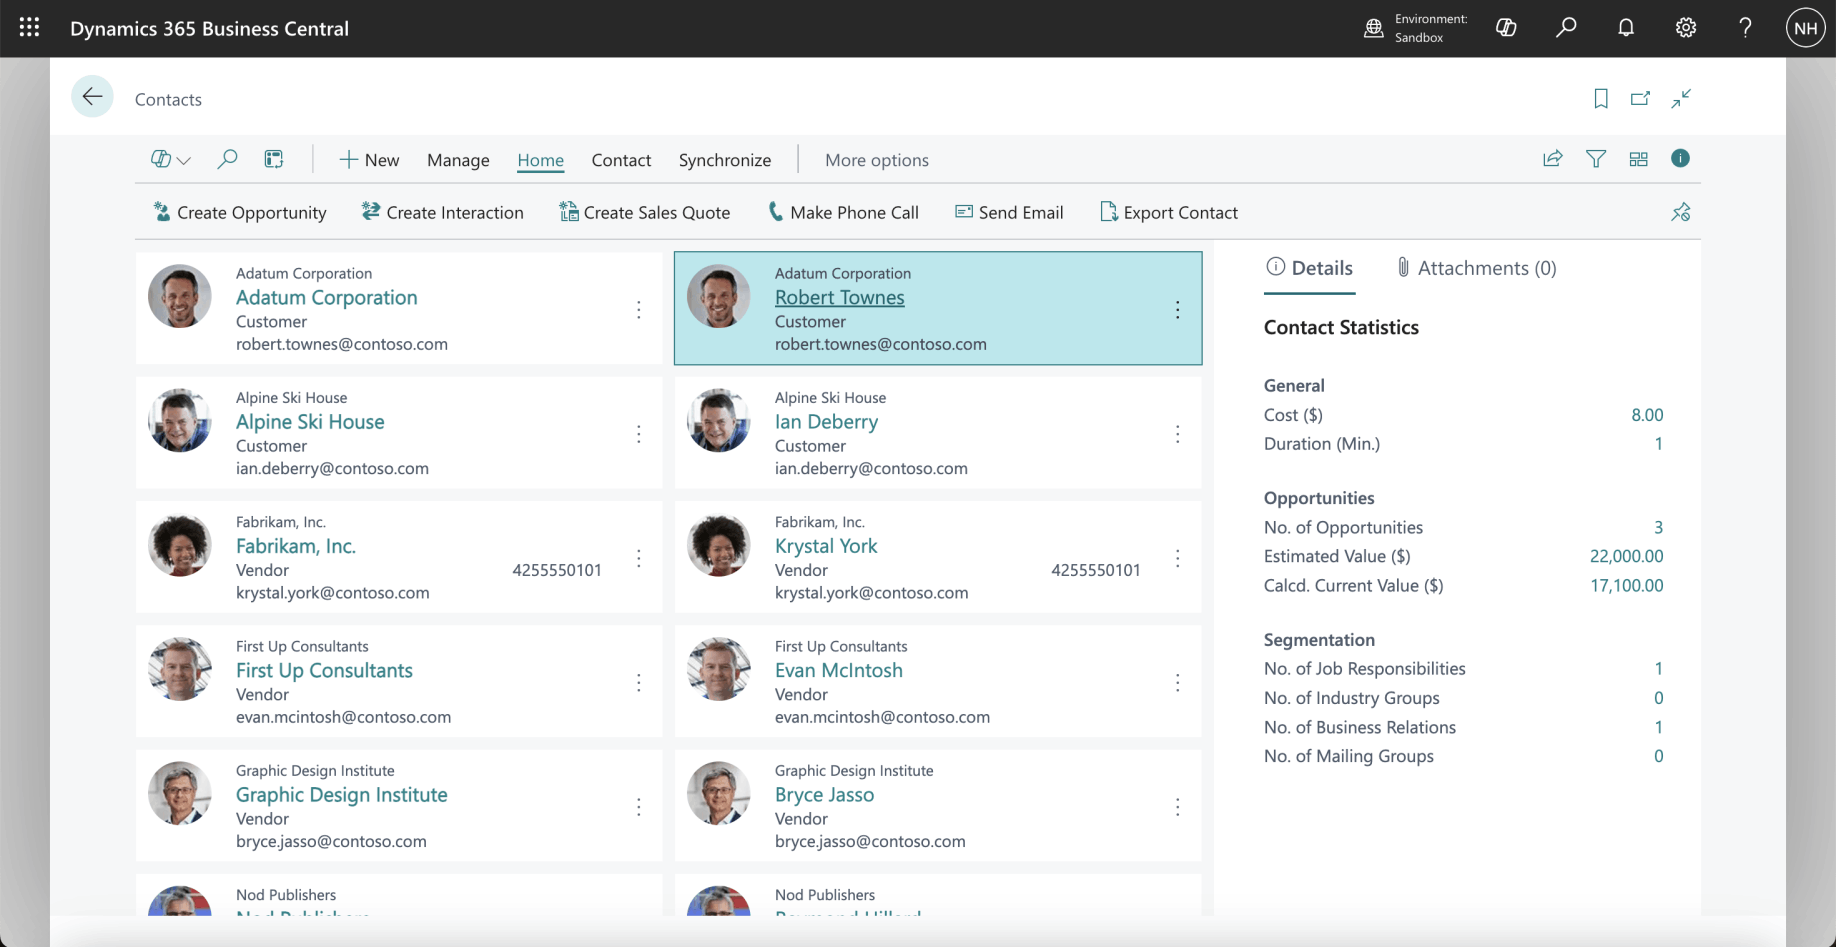This screenshot has height=947, width=1836.
Task: Open the help question mark
Action: (x=1745, y=28)
